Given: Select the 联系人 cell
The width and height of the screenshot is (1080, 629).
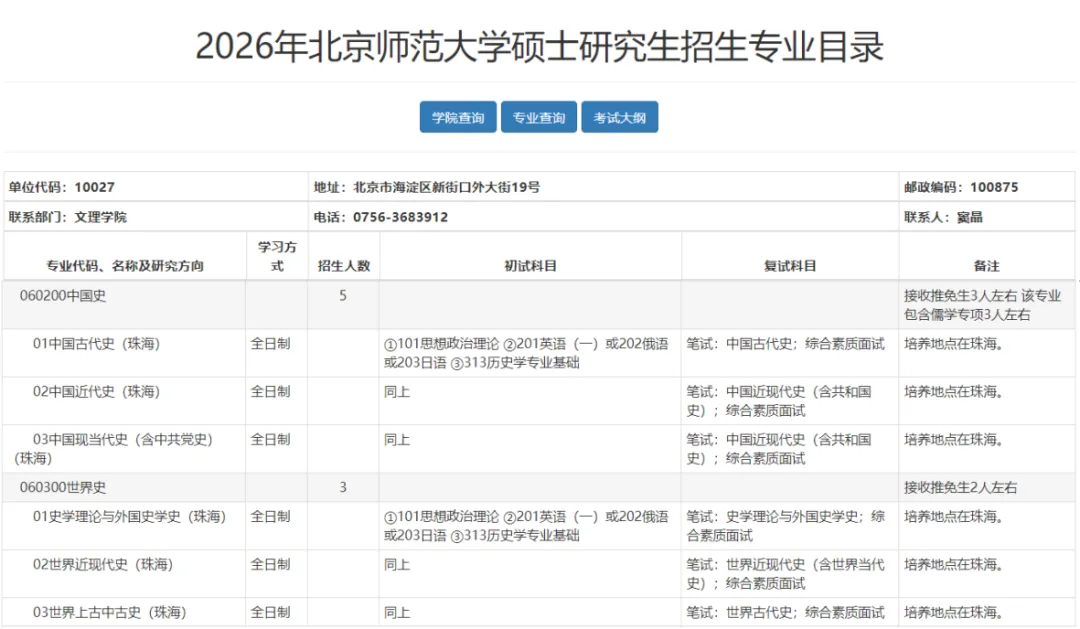Looking at the screenshot, I should 986,216.
